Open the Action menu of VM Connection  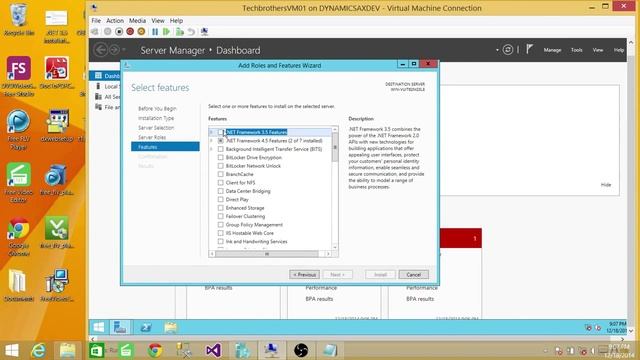[115, 20]
